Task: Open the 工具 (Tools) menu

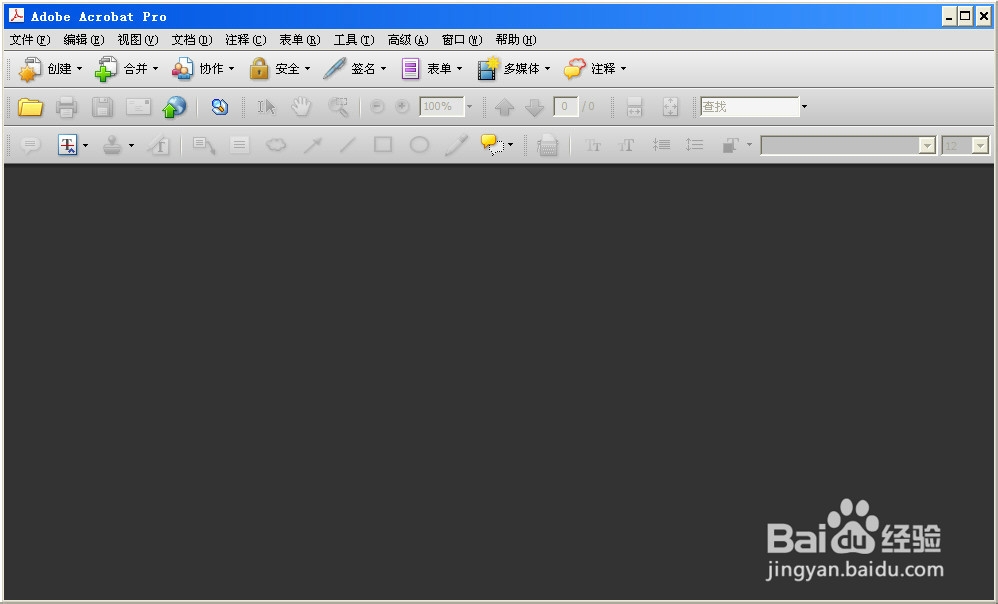Action: point(354,40)
